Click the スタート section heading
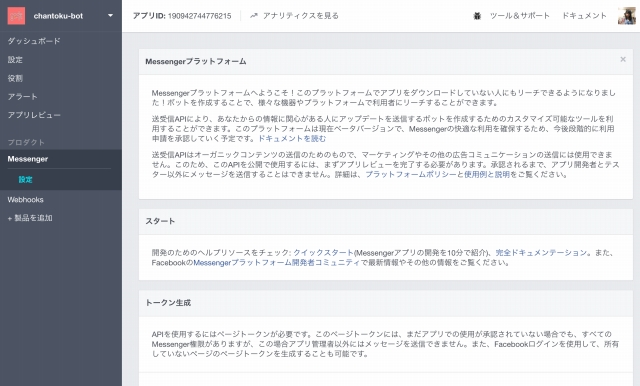The width and height of the screenshot is (640, 386). point(160,221)
